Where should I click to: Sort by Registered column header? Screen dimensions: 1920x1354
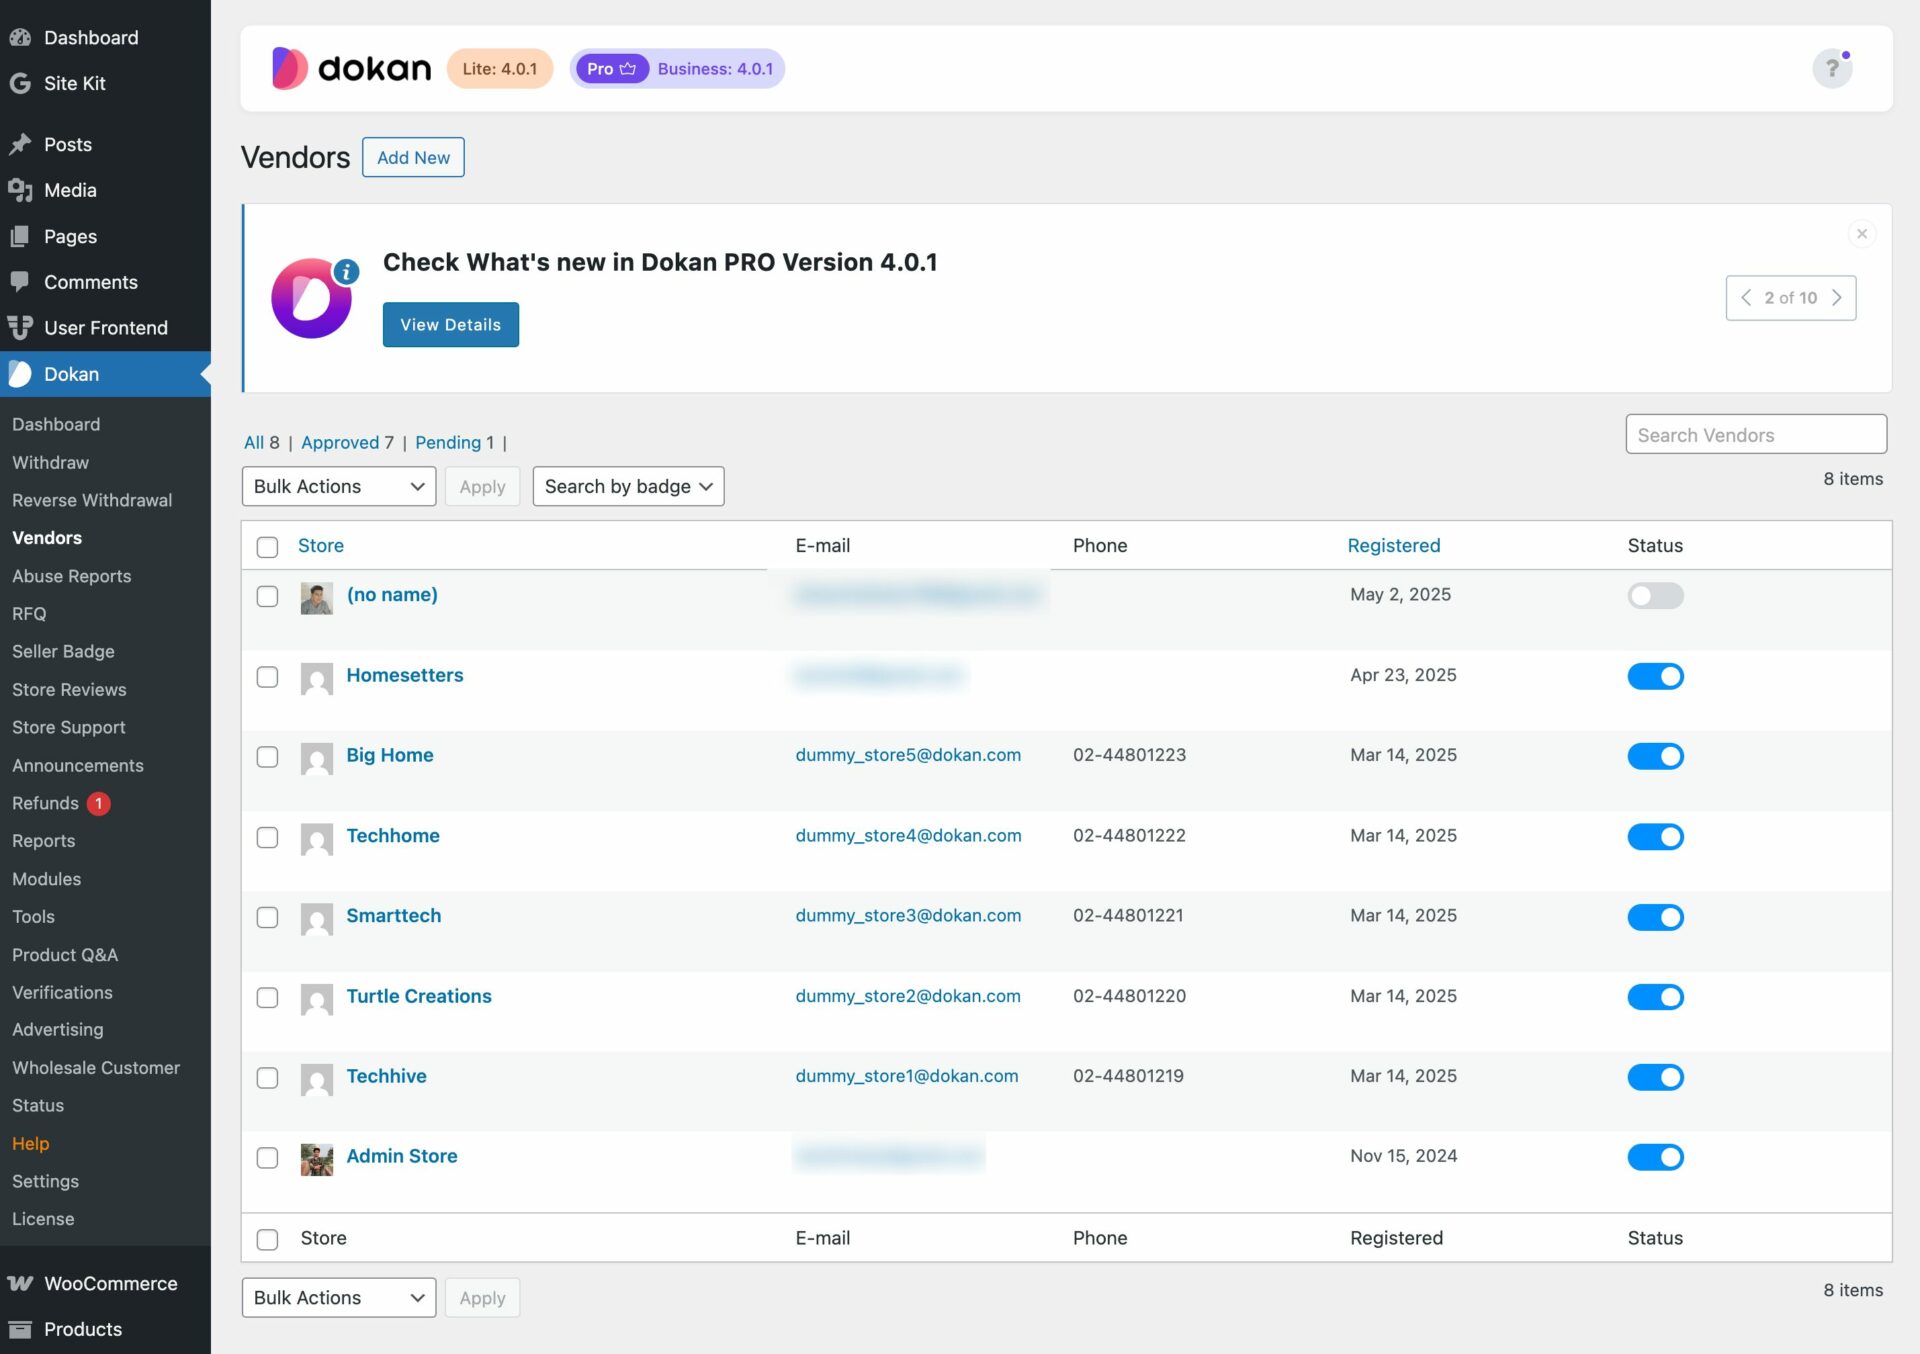tap(1393, 545)
